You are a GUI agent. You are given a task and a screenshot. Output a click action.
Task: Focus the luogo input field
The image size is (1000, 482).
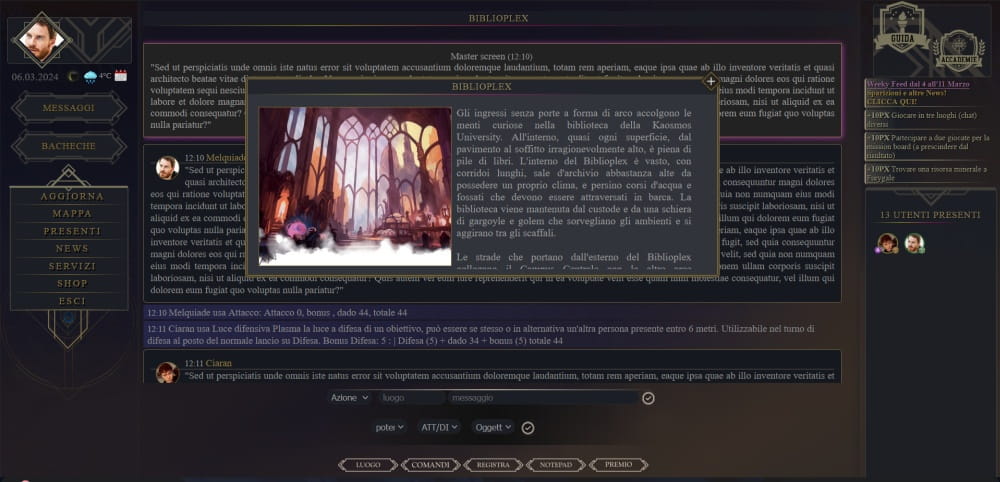coord(411,398)
